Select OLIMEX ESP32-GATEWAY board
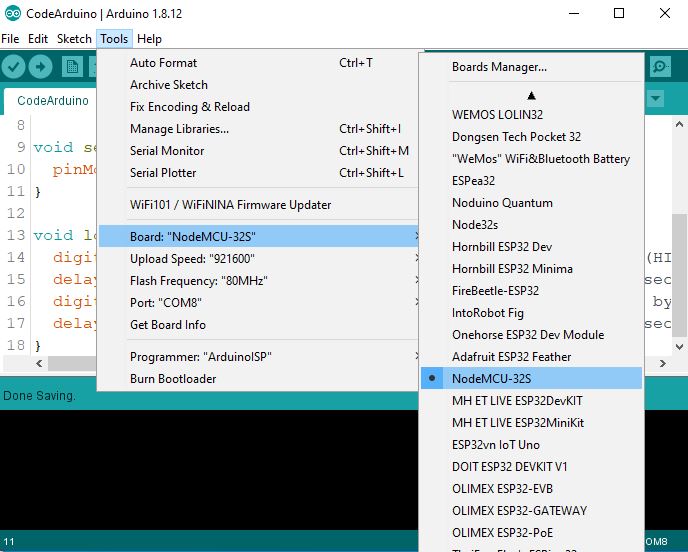The width and height of the screenshot is (688, 552). click(531, 510)
